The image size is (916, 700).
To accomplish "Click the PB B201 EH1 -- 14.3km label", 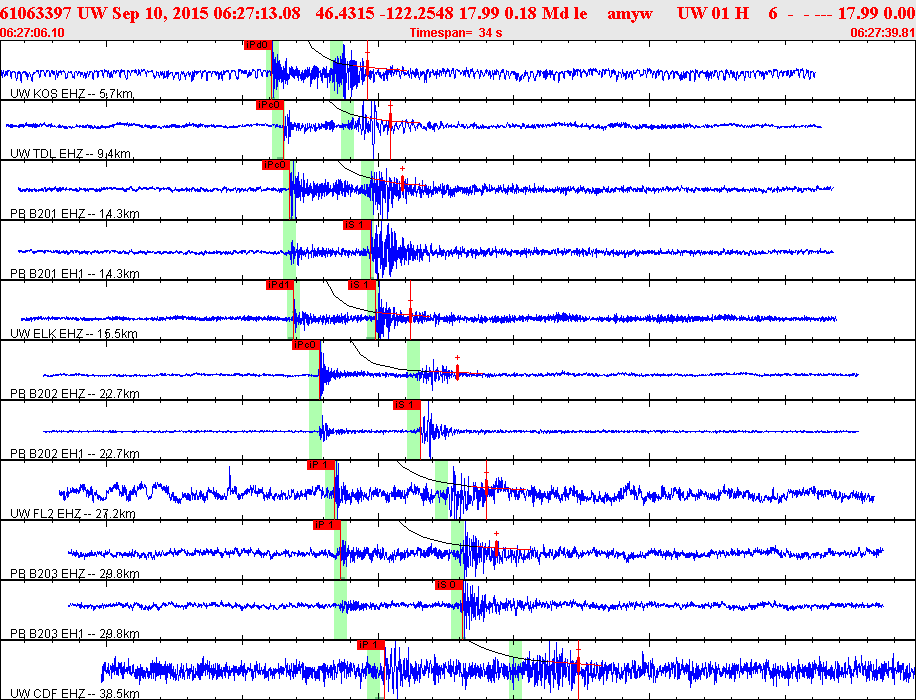I will click(75, 273).
